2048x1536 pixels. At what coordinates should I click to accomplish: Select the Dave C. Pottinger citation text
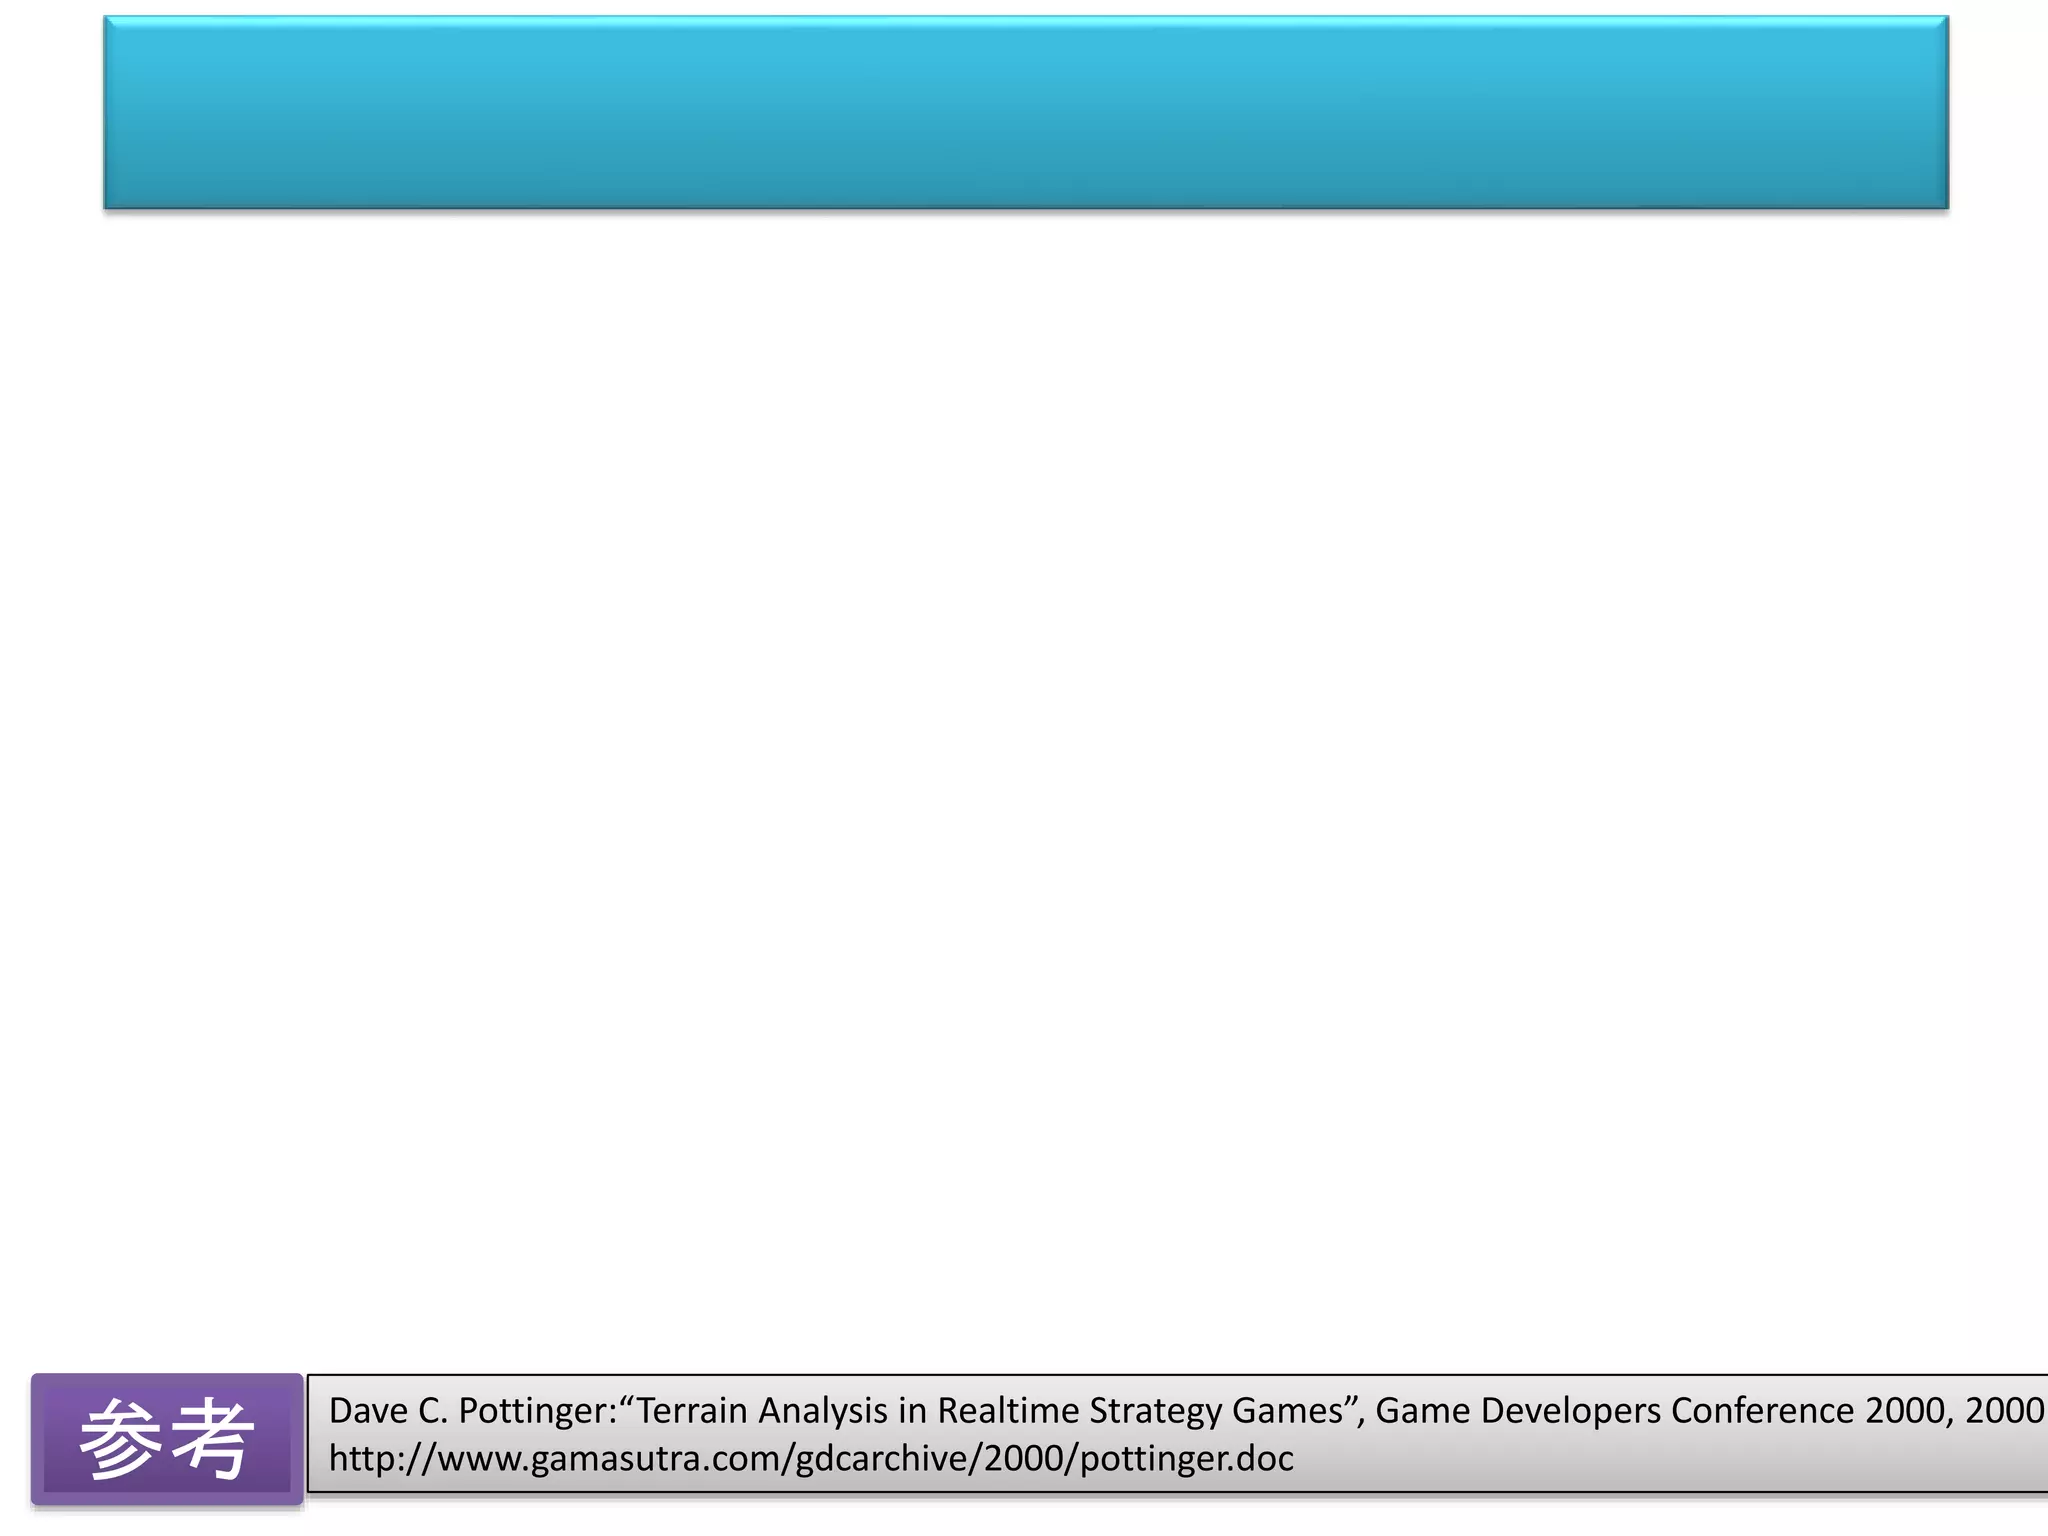tap(1186, 1411)
